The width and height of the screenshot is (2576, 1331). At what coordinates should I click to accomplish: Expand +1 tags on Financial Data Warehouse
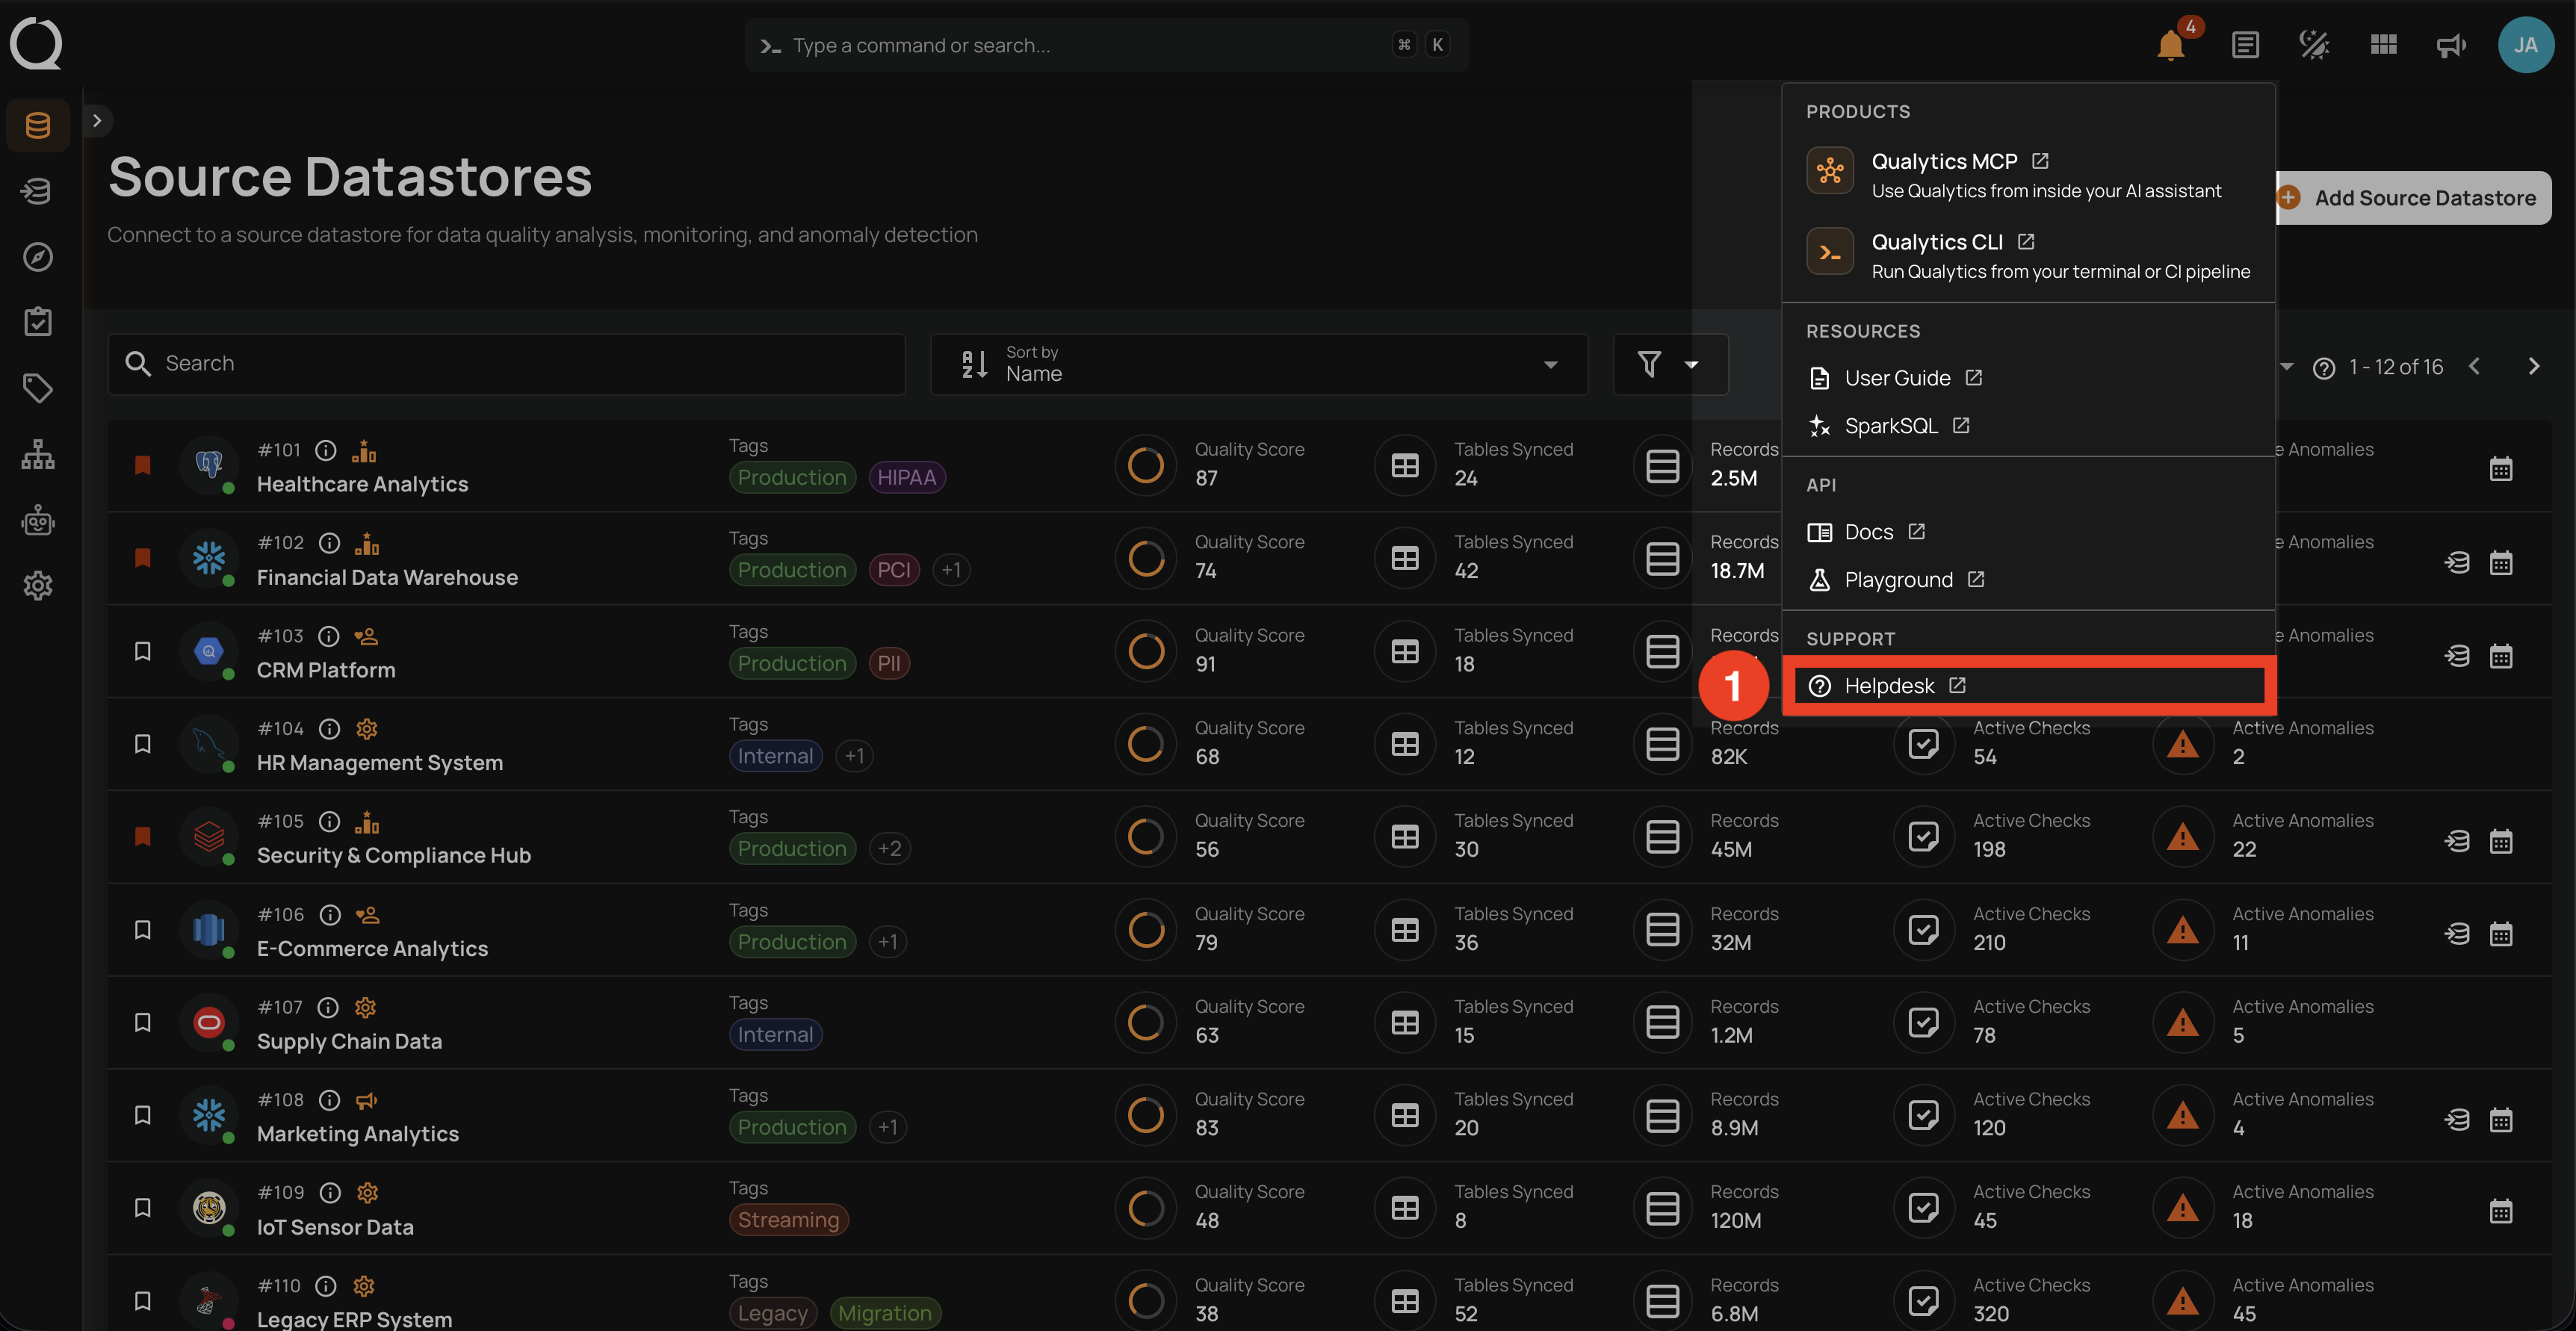[951, 570]
